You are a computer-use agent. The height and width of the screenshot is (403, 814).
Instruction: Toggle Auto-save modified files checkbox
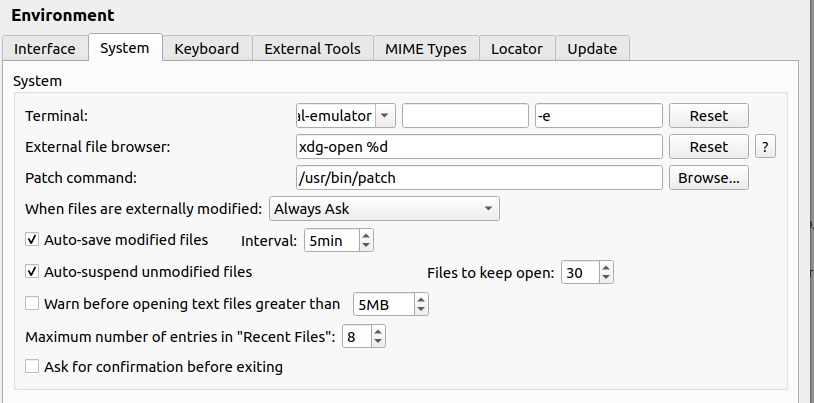click(x=32, y=240)
